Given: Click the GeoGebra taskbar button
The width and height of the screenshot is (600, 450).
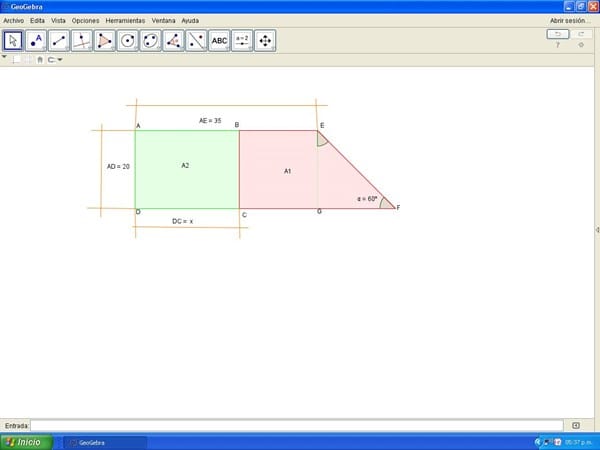Looking at the screenshot, I should click(105, 443).
